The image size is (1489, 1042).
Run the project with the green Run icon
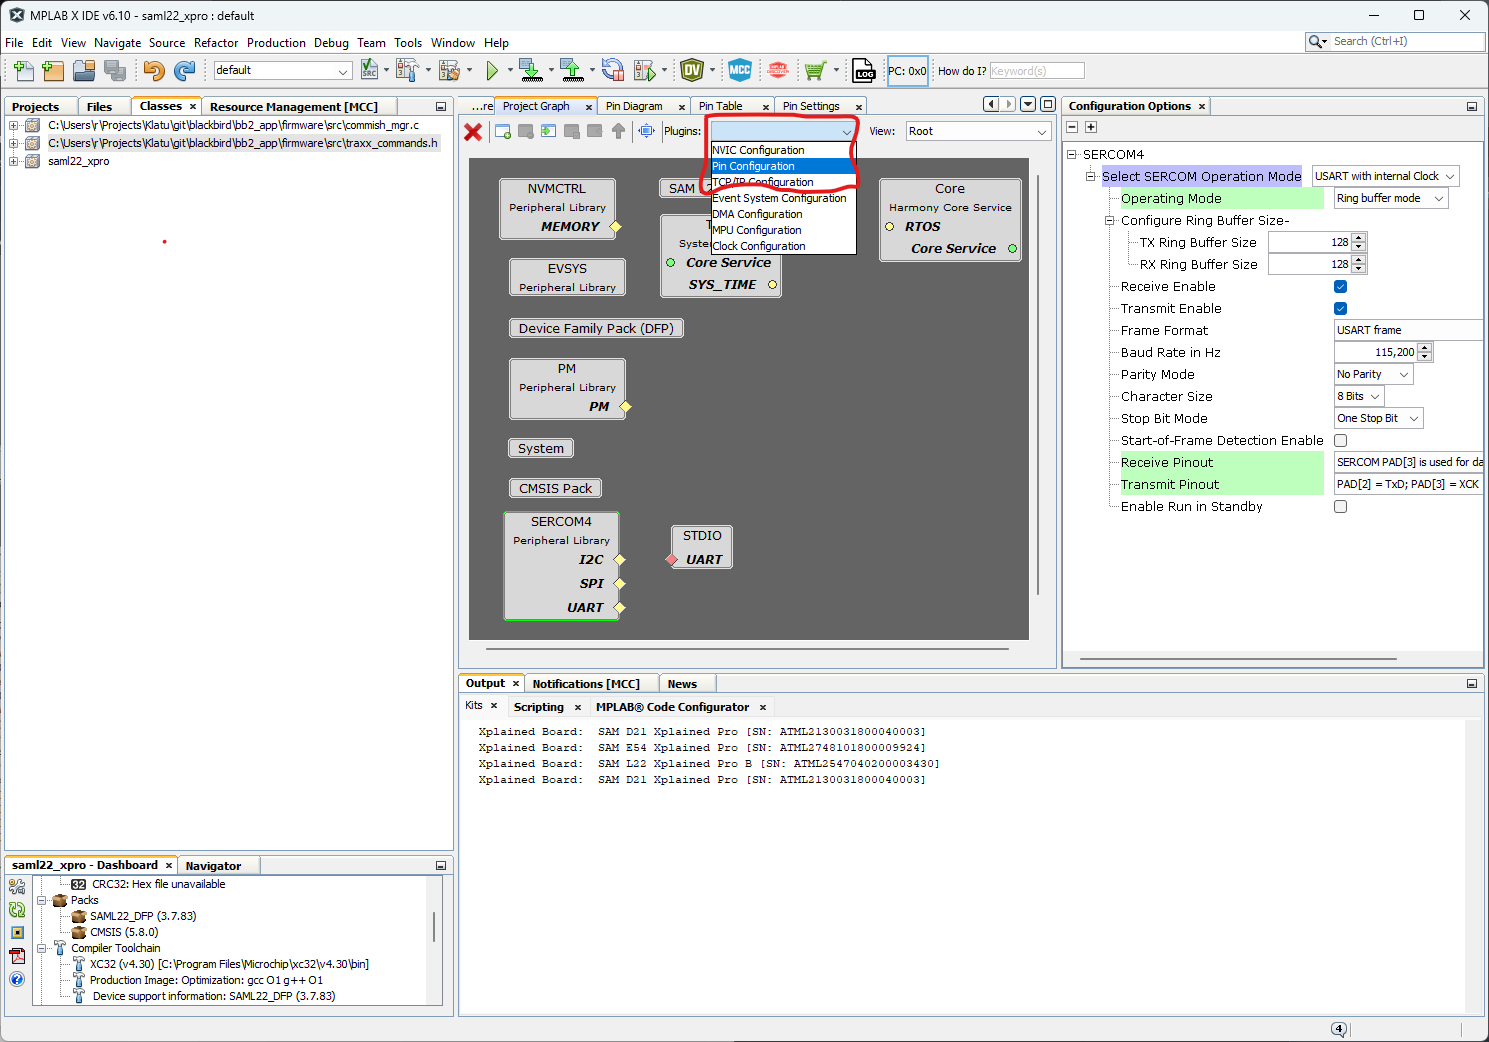pyautogui.click(x=495, y=70)
